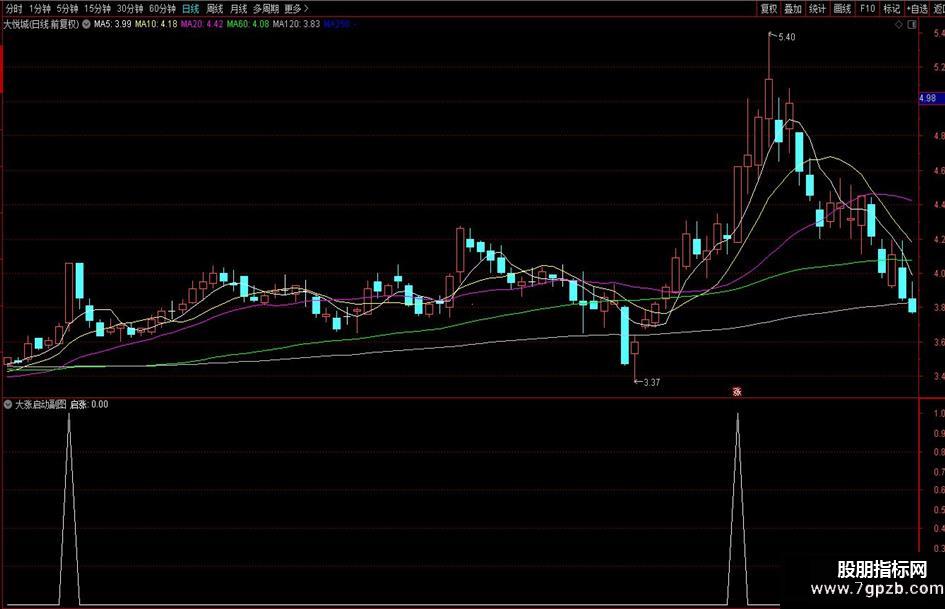Open F10 company info
This screenshot has width=945, height=609.
(x=867, y=8)
